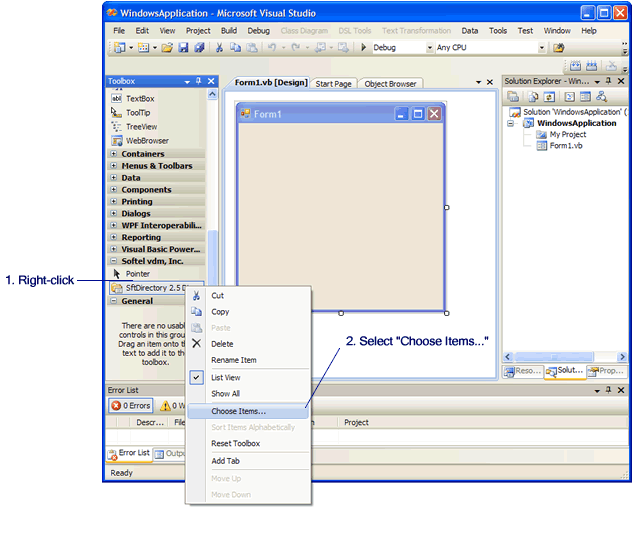Click the Toolbox scroll up arrow
This screenshot has width=632, height=546.
(x=212, y=94)
